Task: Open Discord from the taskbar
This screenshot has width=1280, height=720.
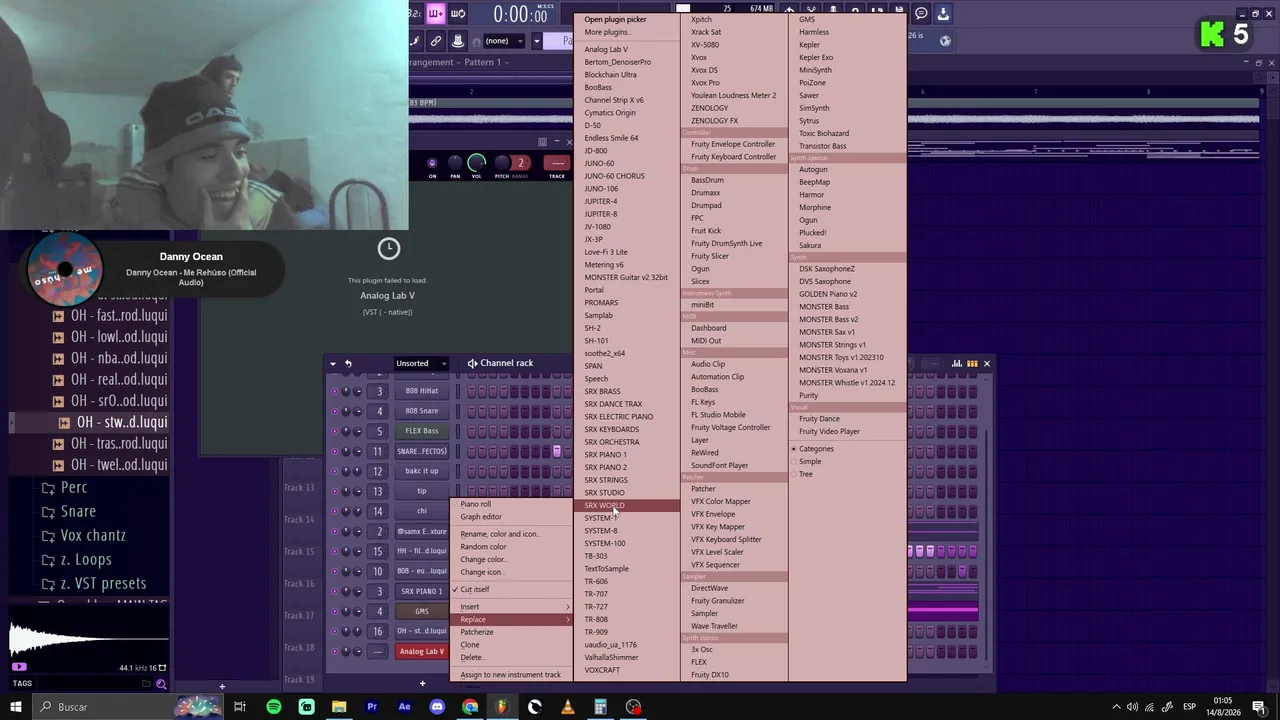Action: pos(437,707)
